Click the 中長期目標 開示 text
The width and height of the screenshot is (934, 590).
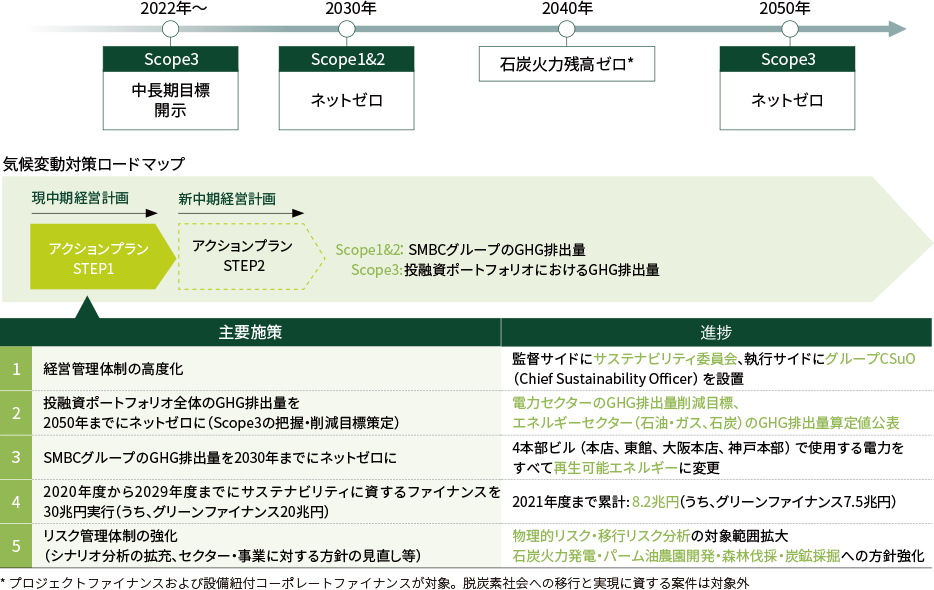170,100
